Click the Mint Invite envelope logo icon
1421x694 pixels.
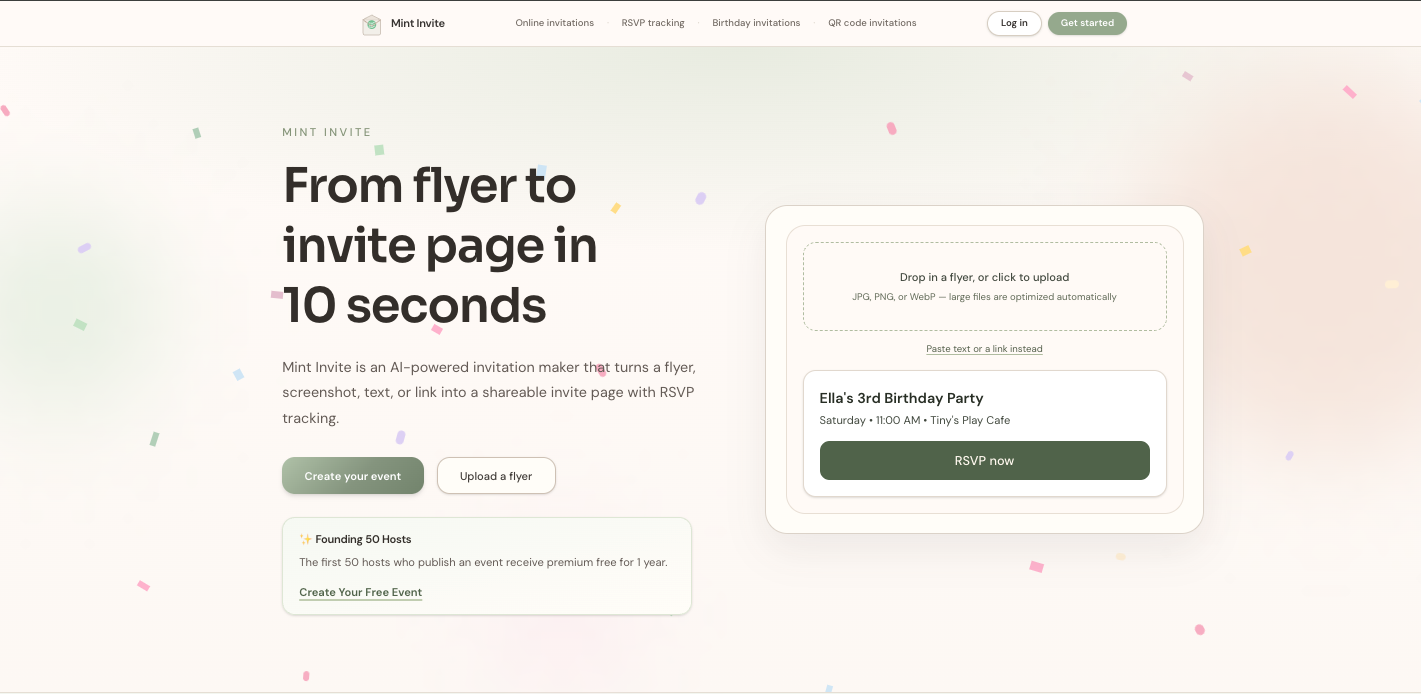(x=372, y=24)
